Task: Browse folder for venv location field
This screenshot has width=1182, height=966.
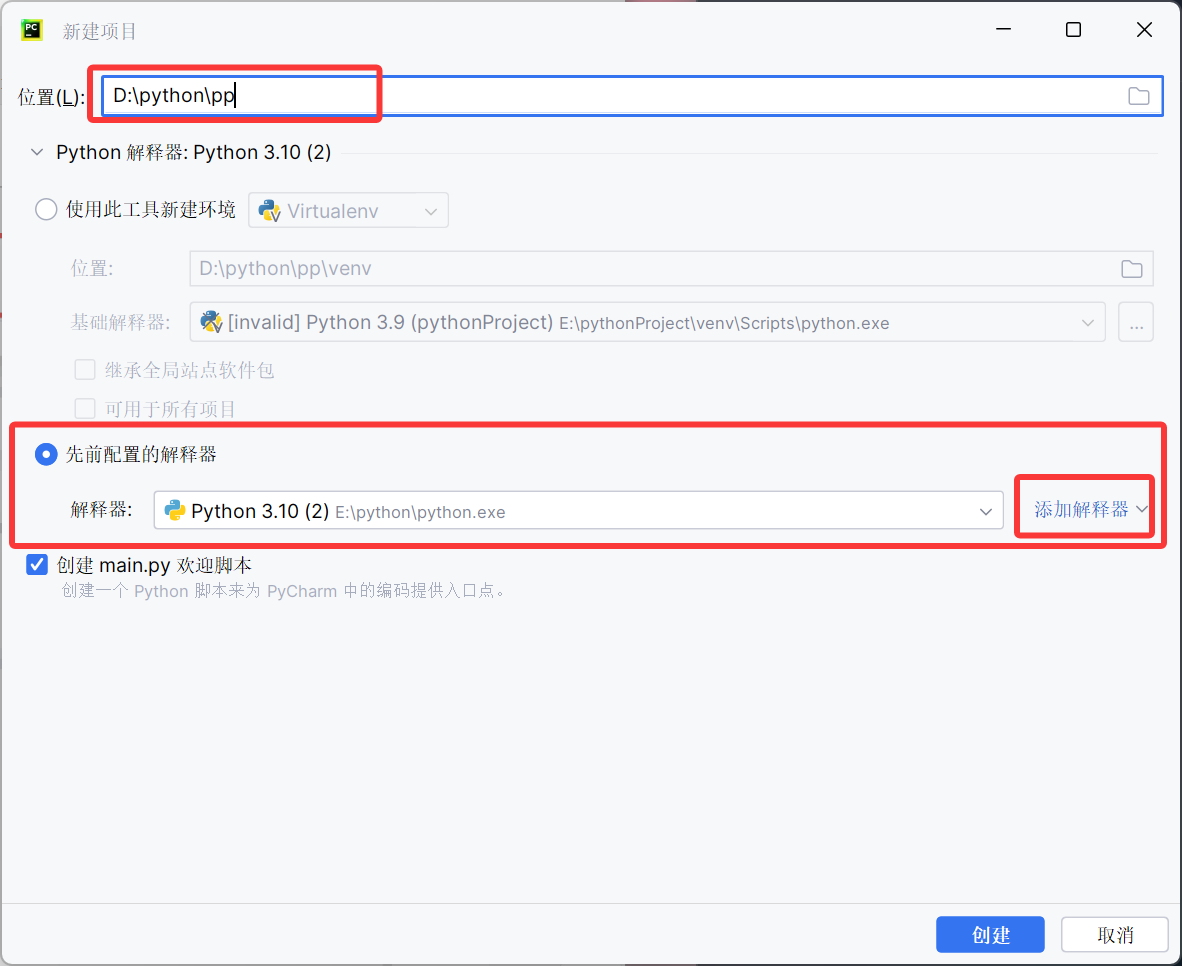Action: point(1131,268)
